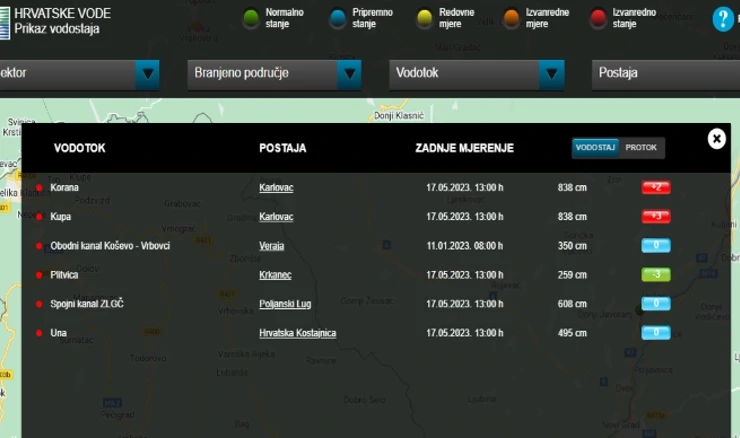Click Obodni kanal Koševo - Vrbovci name
Image resolution: width=740 pixels, height=438 pixels.
(x=110, y=246)
